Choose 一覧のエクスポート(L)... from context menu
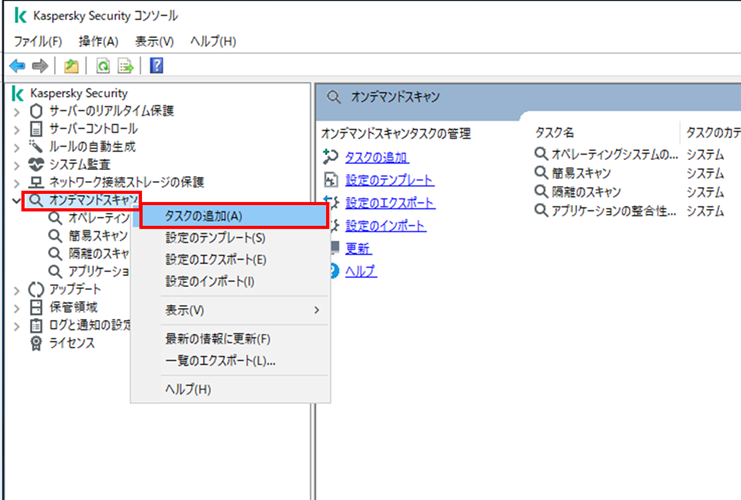Image resolution: width=741 pixels, height=500 pixels. (231, 361)
